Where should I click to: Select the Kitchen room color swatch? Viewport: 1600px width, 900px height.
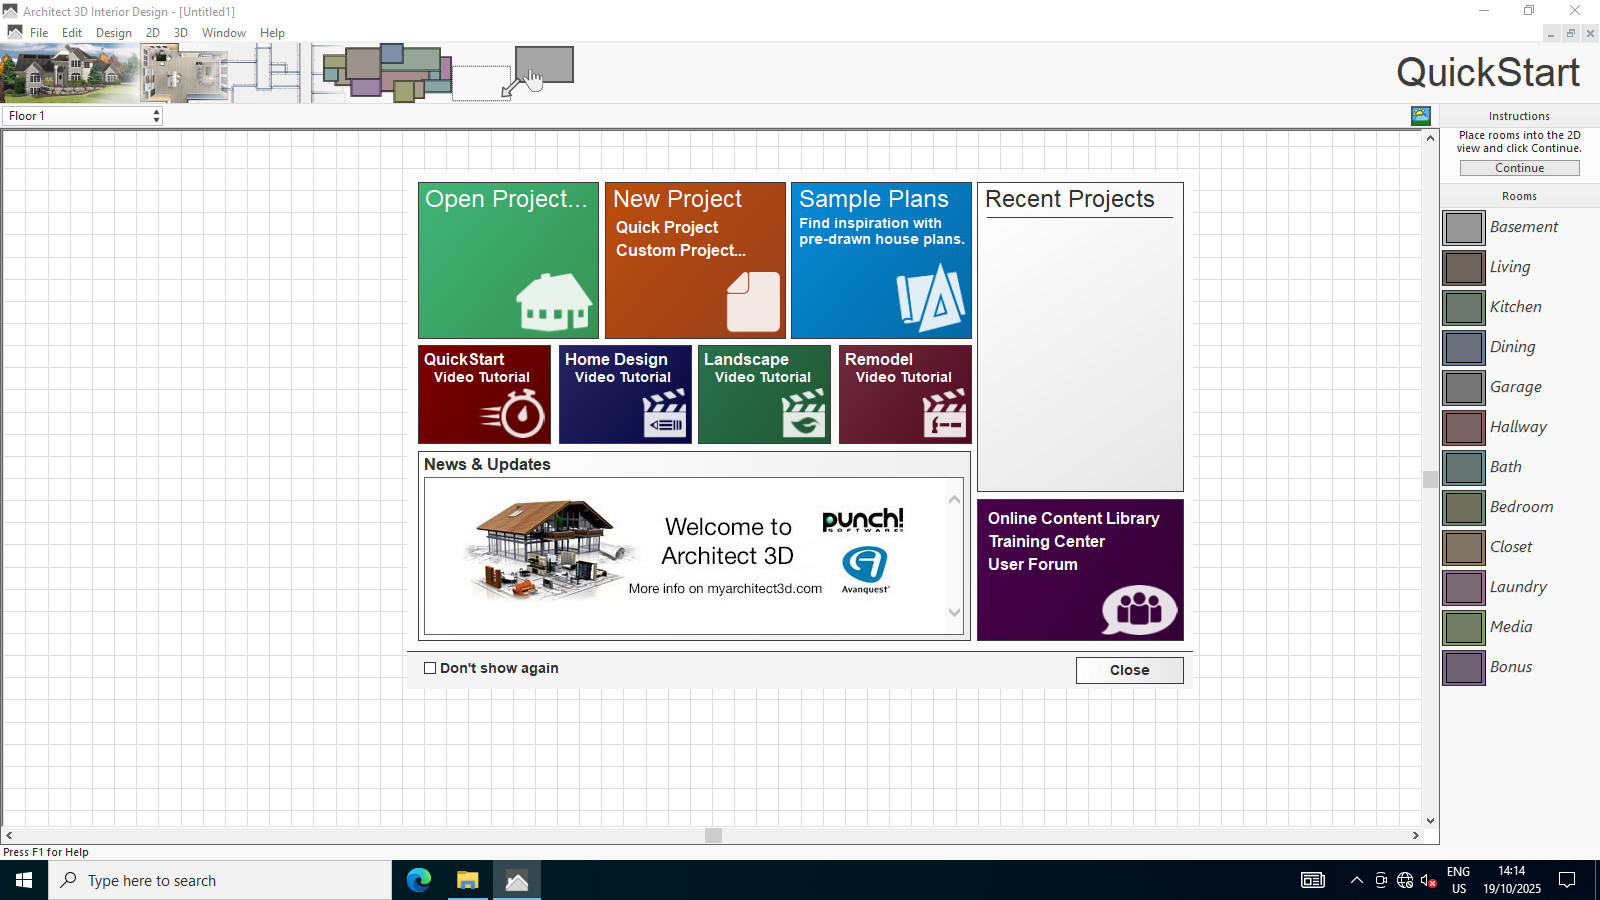1463,307
